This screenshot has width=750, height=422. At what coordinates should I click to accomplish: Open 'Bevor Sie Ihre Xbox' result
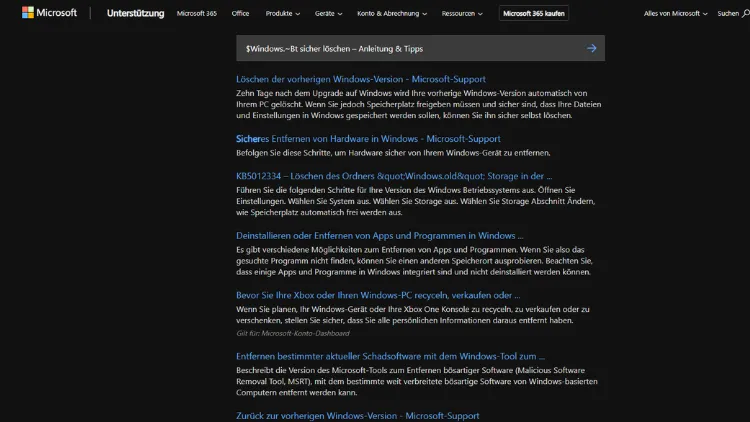point(378,295)
